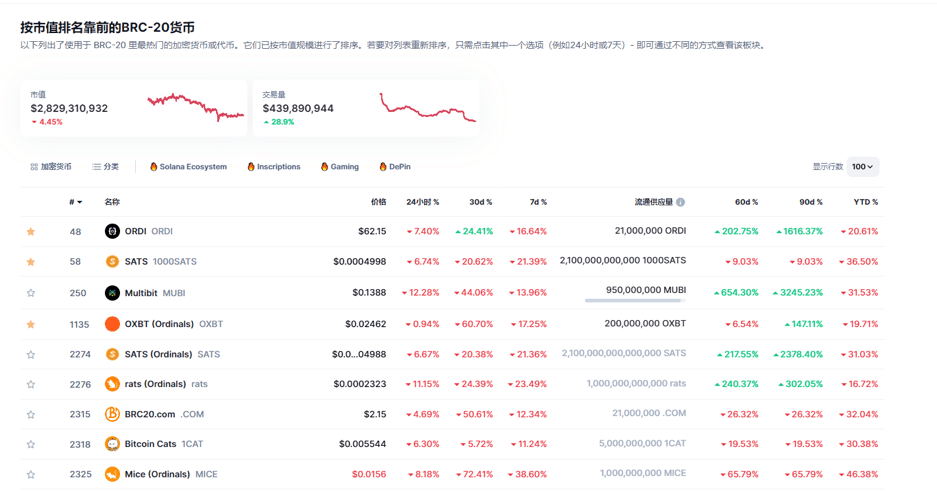Click the ORDI coin logo icon
This screenshot has height=491, width=937.
pyautogui.click(x=112, y=231)
